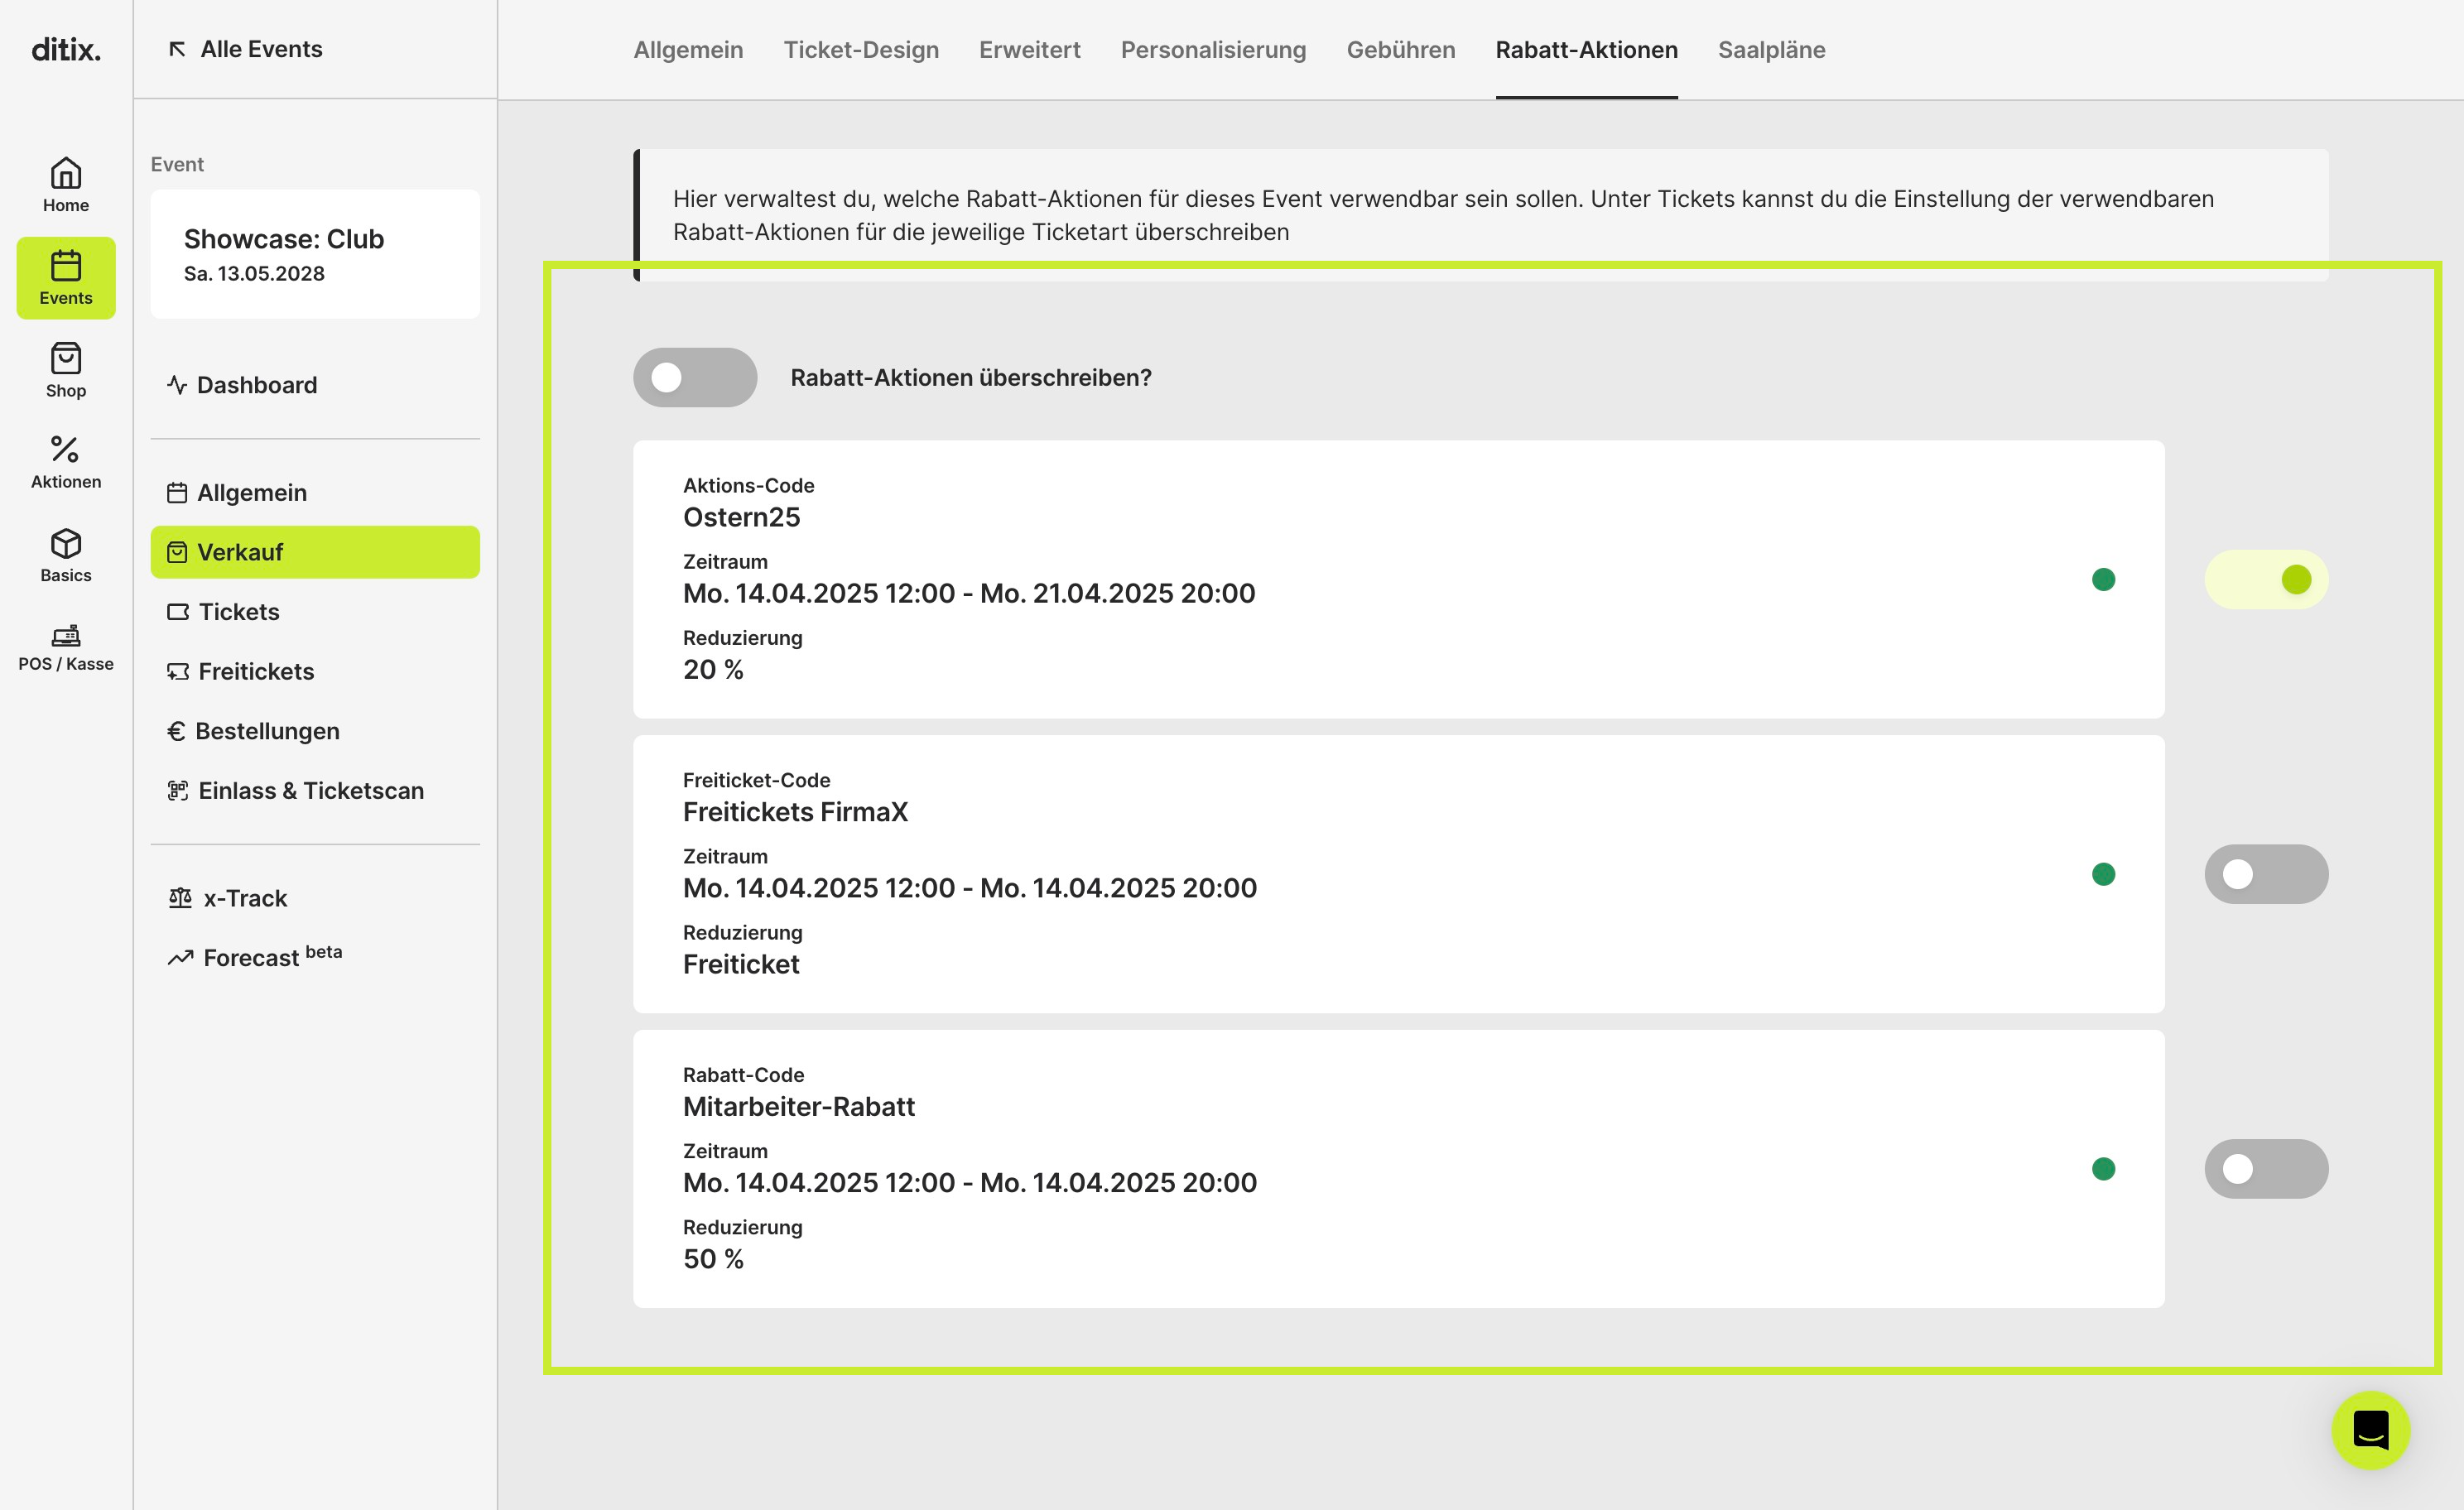
Task: Open Einlass & Ticketscan menu item
Action: coord(296,790)
